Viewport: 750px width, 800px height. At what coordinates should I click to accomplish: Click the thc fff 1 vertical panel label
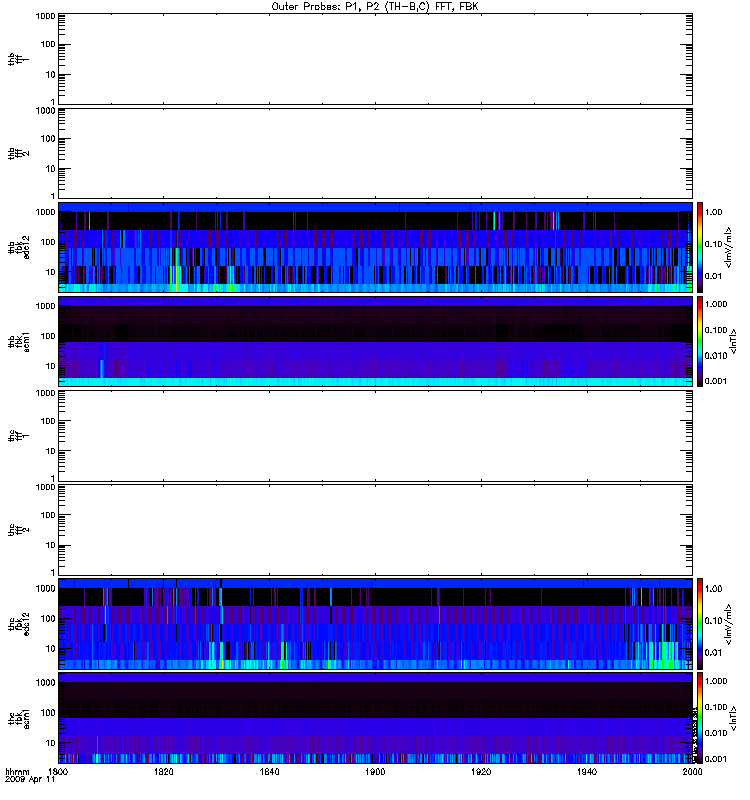tap(19, 436)
